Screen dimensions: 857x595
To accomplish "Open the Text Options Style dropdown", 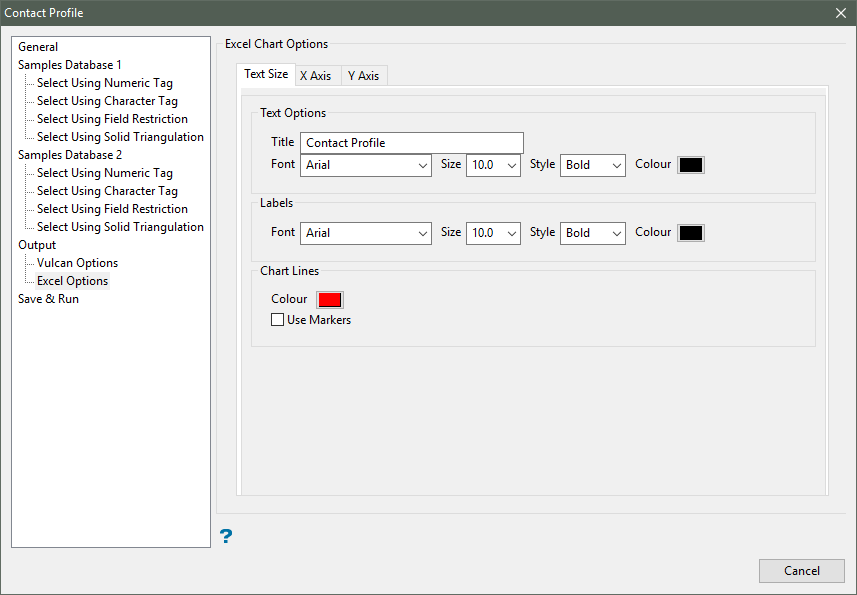I will 593,165.
